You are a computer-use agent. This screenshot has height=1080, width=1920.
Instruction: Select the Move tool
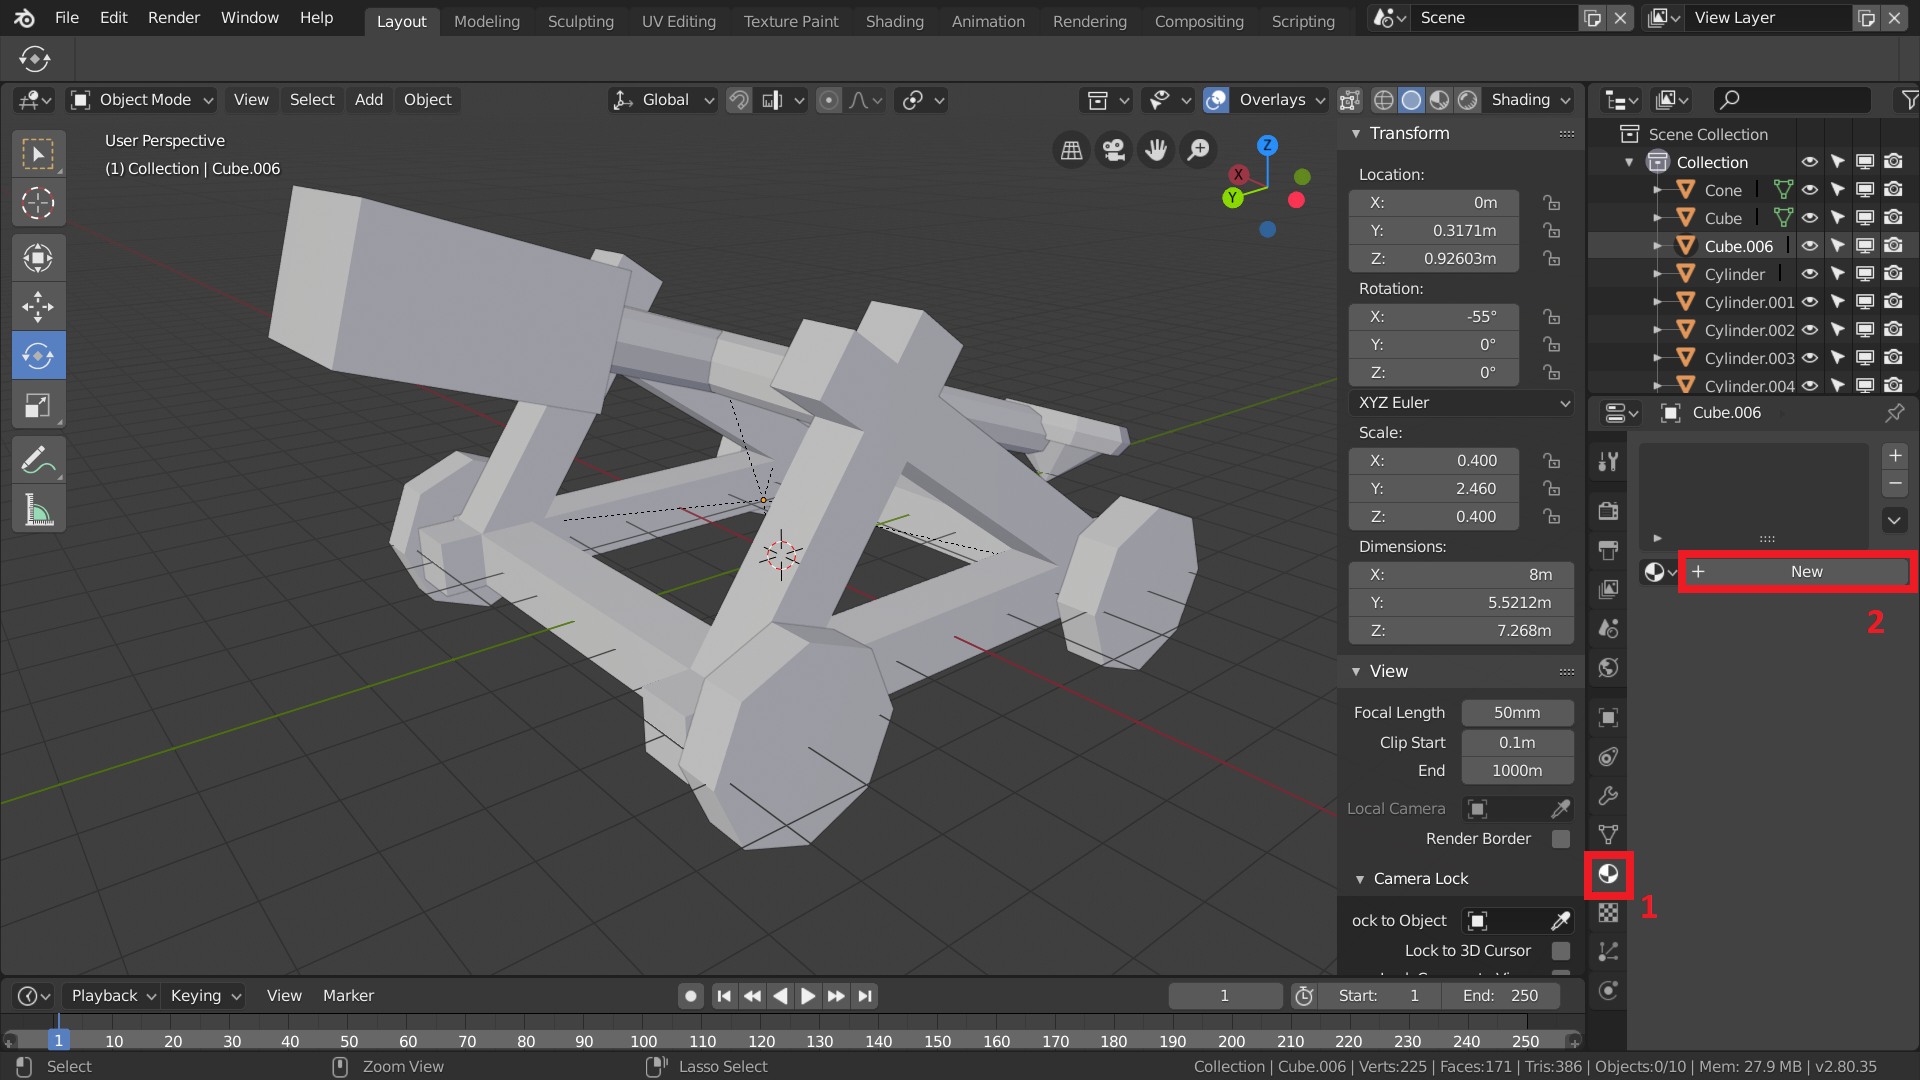(x=38, y=307)
